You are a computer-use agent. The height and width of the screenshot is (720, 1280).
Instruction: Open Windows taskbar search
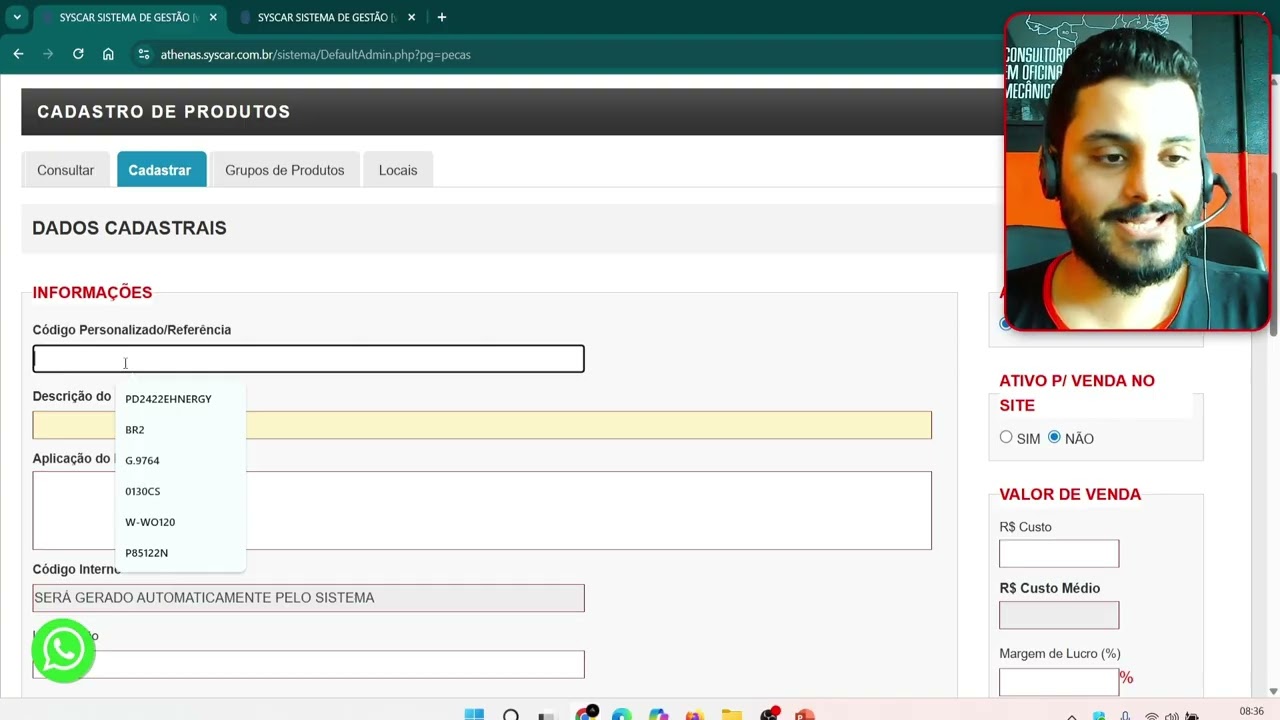[x=511, y=714]
